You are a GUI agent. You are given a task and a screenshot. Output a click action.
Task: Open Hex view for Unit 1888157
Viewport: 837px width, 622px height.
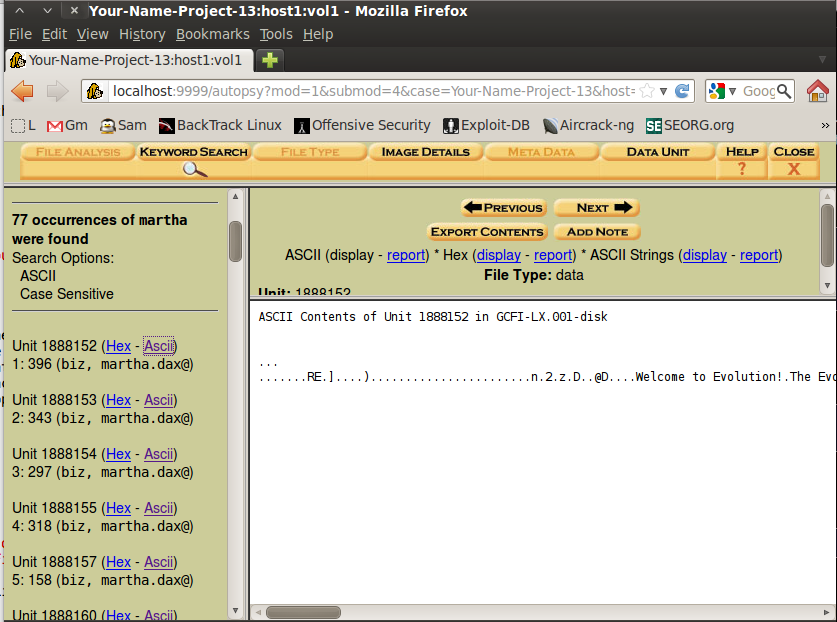pyautogui.click(x=118, y=562)
